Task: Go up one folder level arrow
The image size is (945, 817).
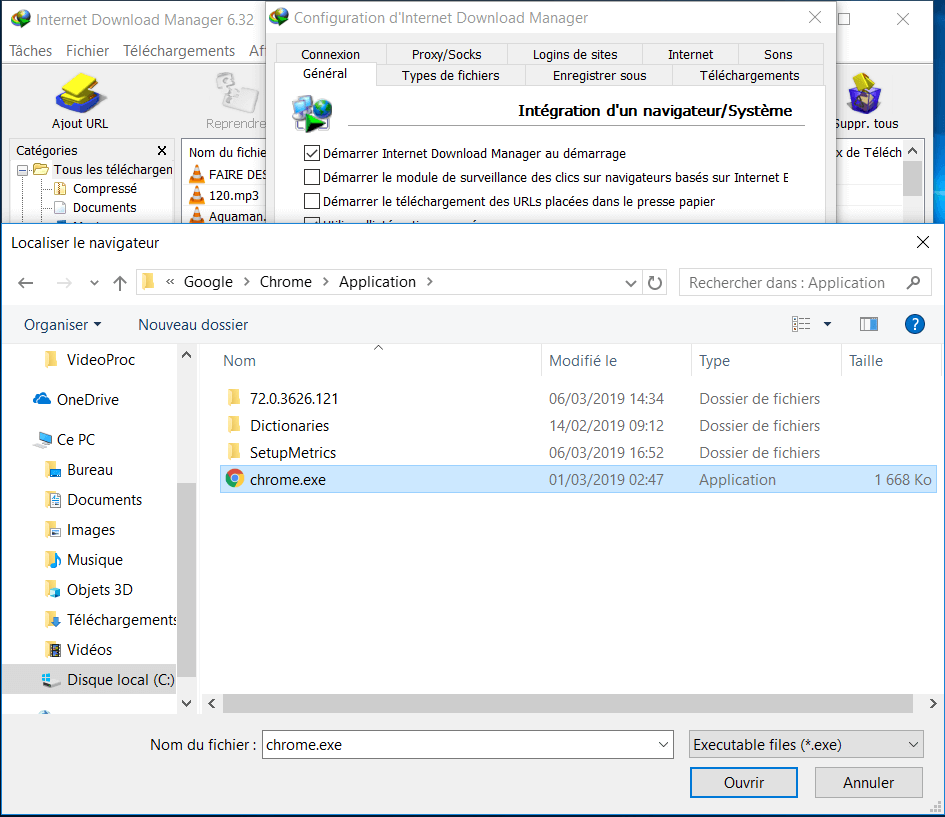Action: point(120,282)
